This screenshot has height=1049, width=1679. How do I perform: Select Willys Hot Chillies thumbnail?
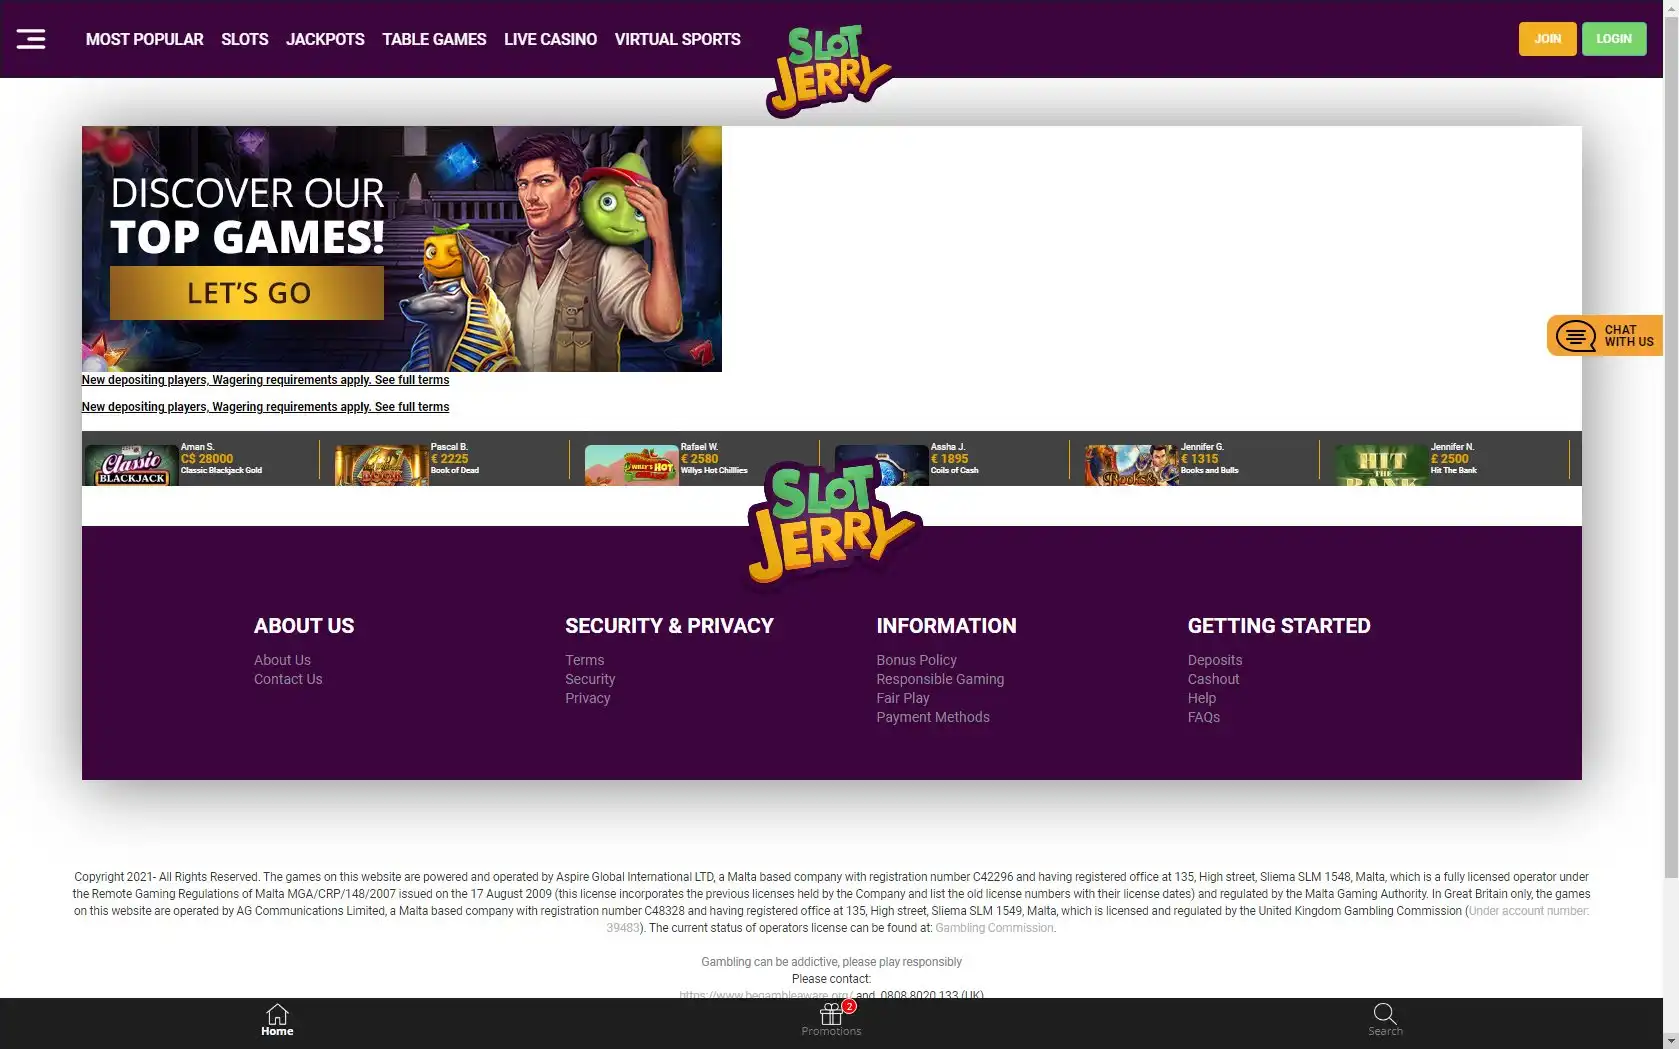tap(631, 465)
